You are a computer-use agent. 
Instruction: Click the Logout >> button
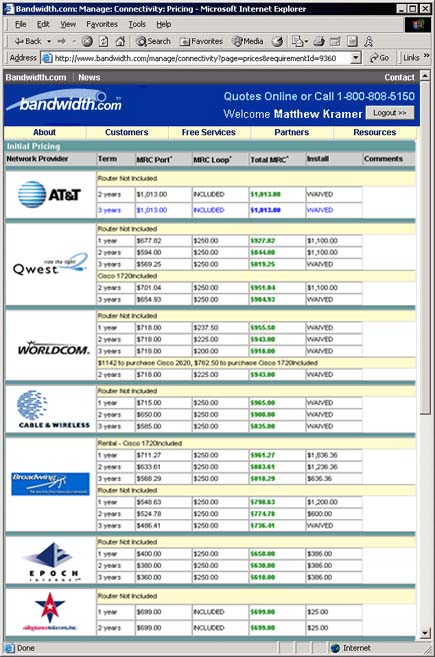tap(390, 113)
